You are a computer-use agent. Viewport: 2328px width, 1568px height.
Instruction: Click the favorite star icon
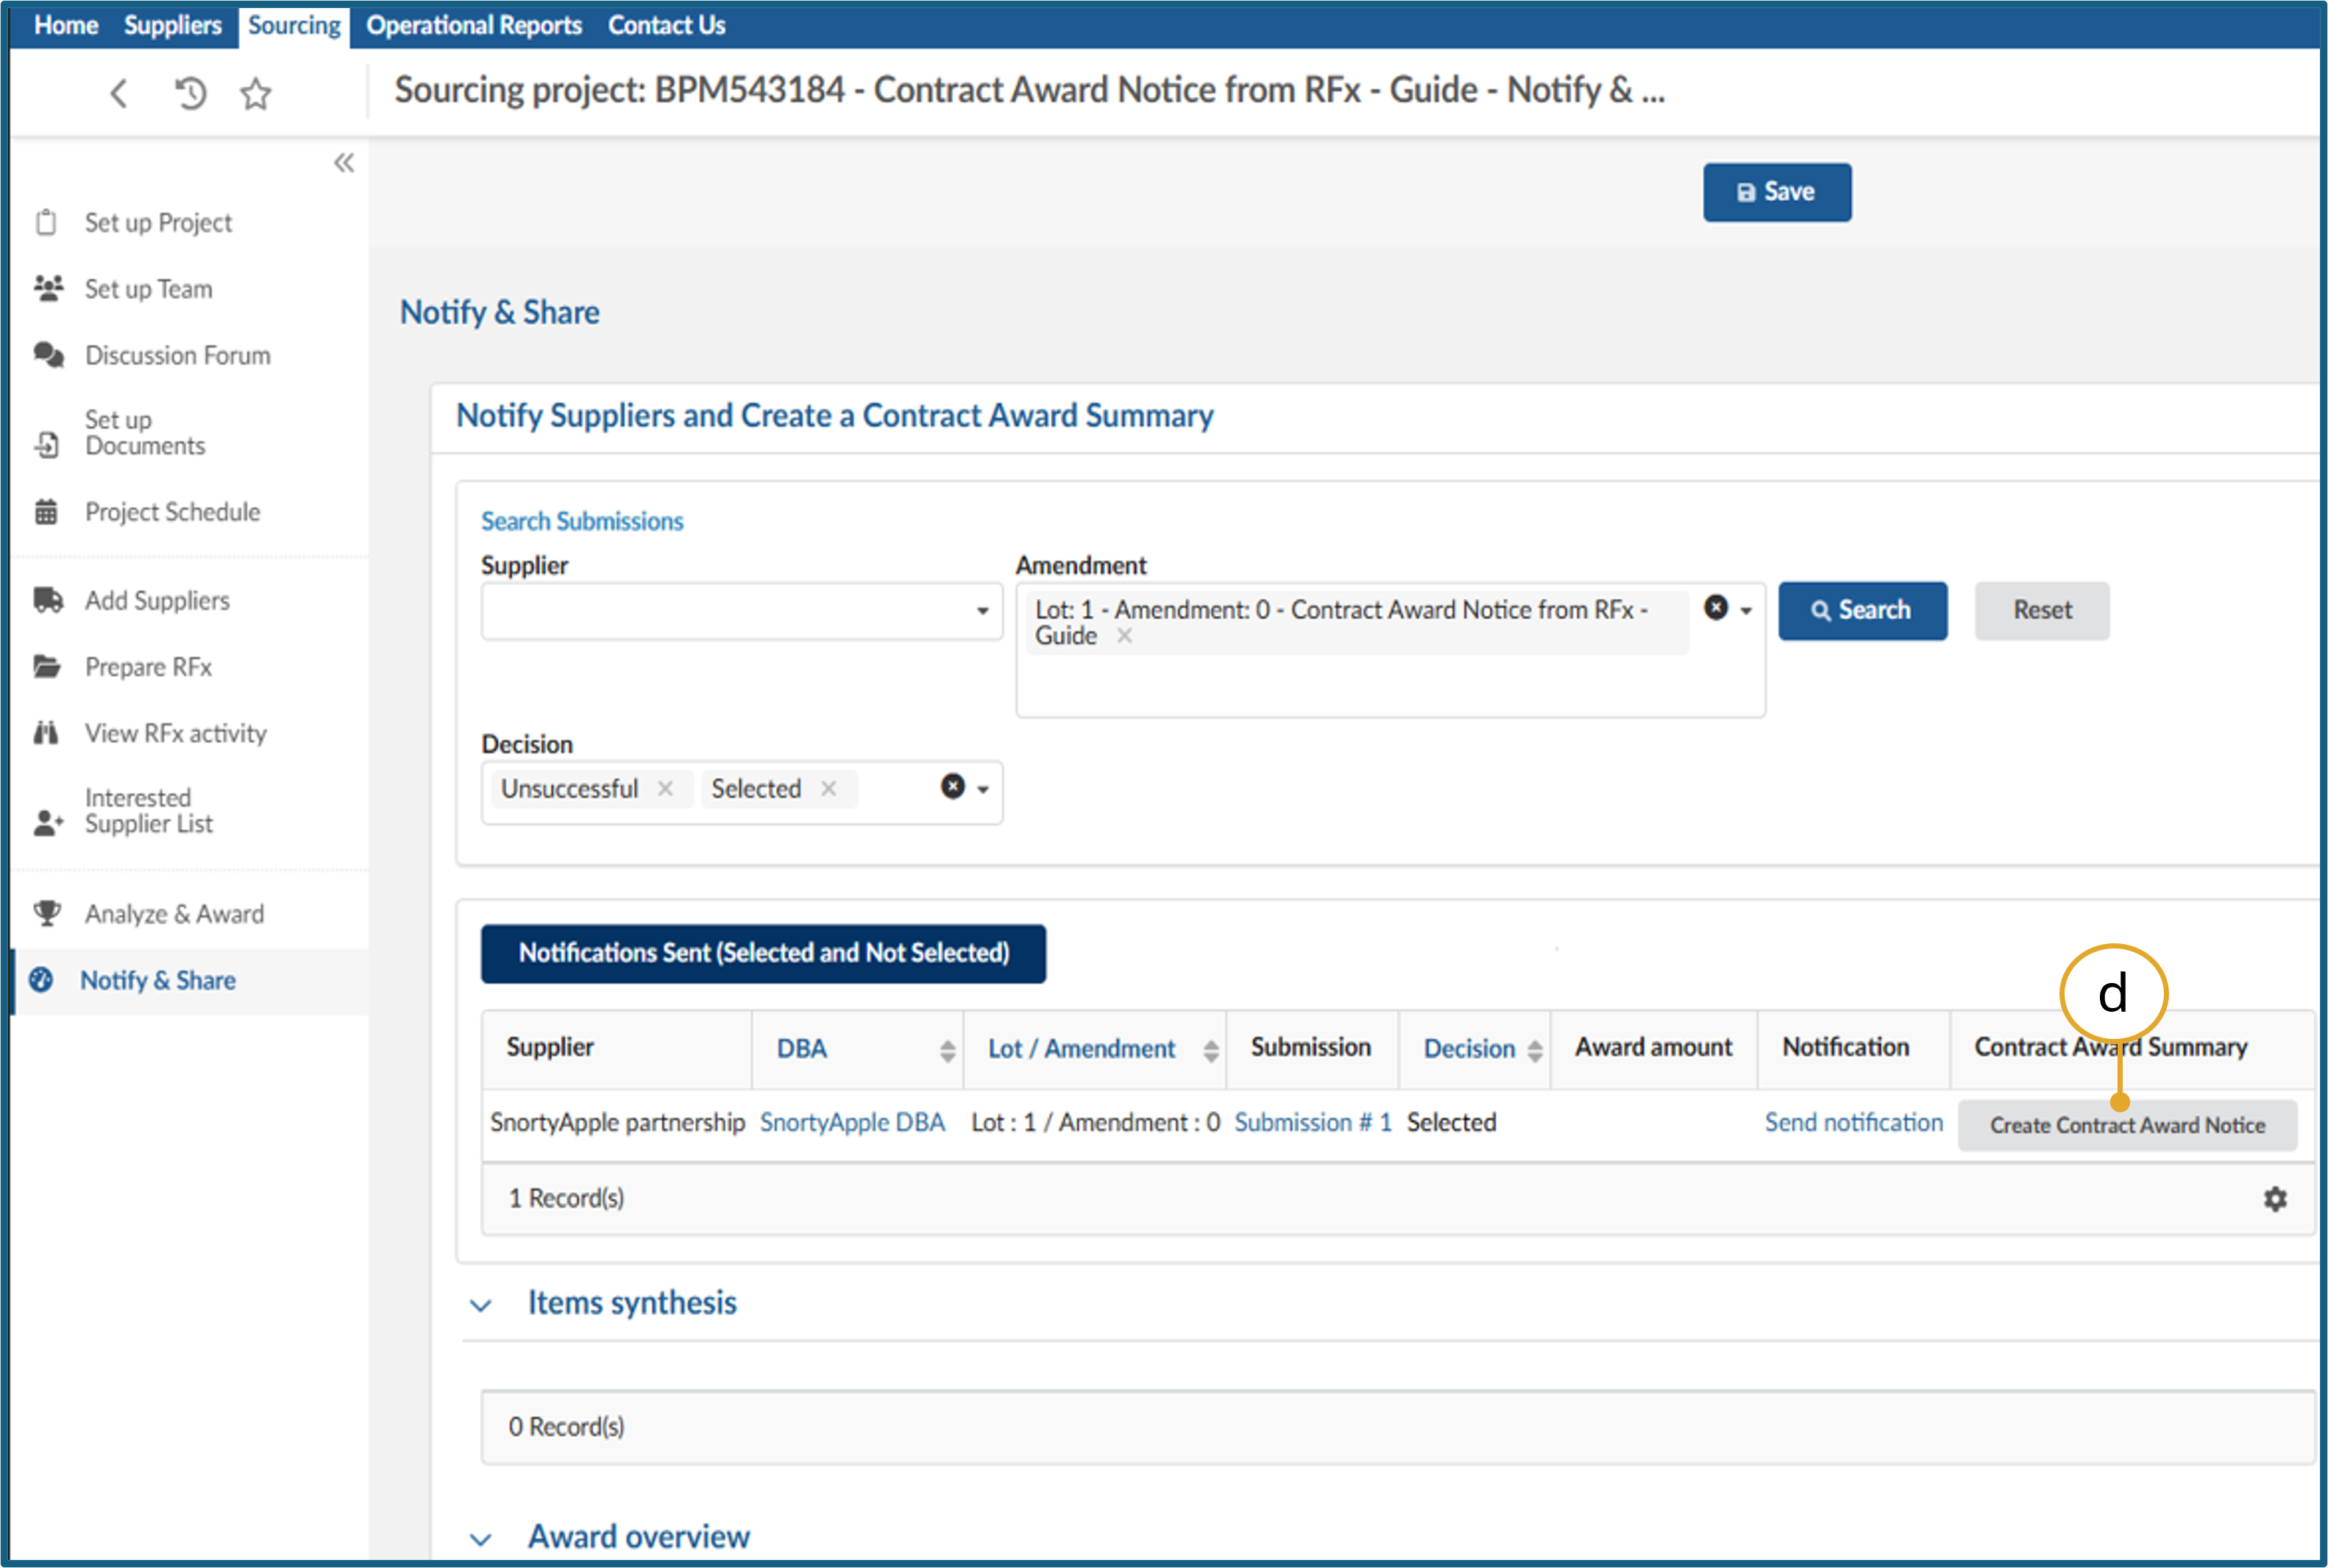point(256,94)
